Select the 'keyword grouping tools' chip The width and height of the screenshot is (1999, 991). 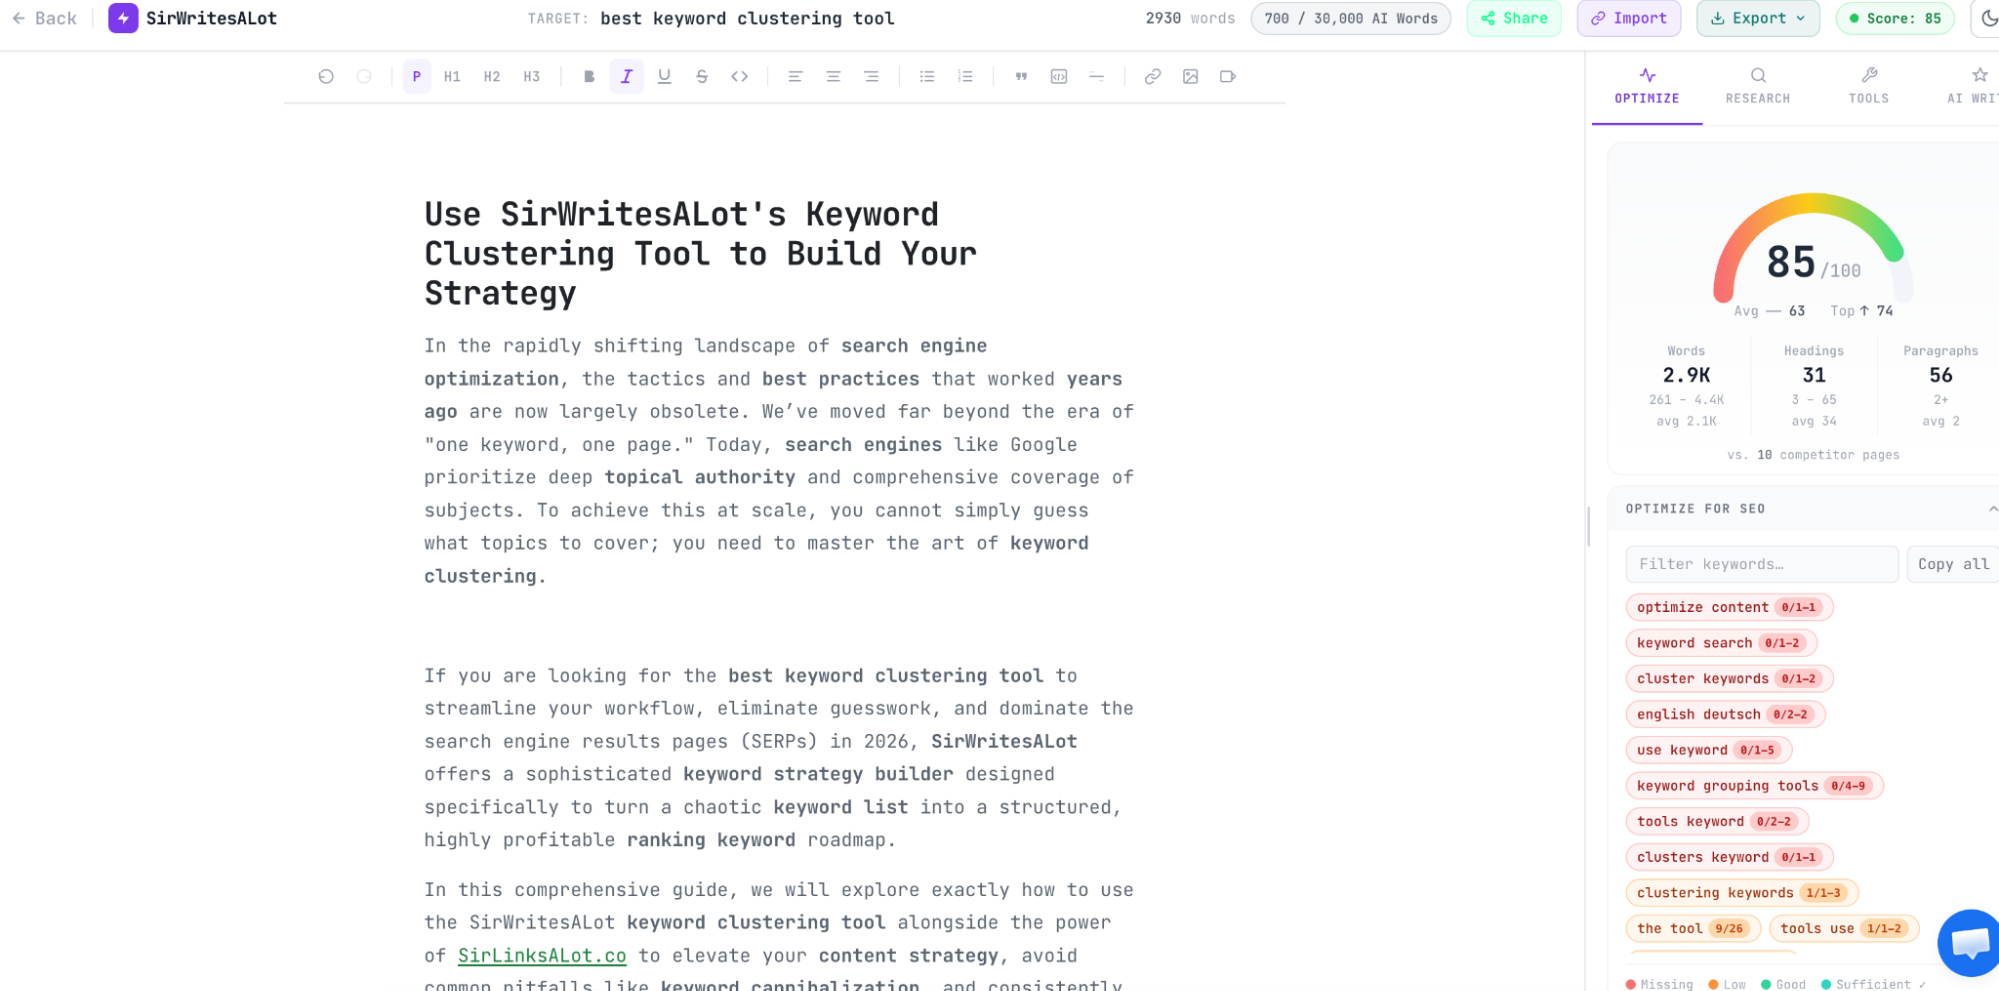(x=1755, y=786)
